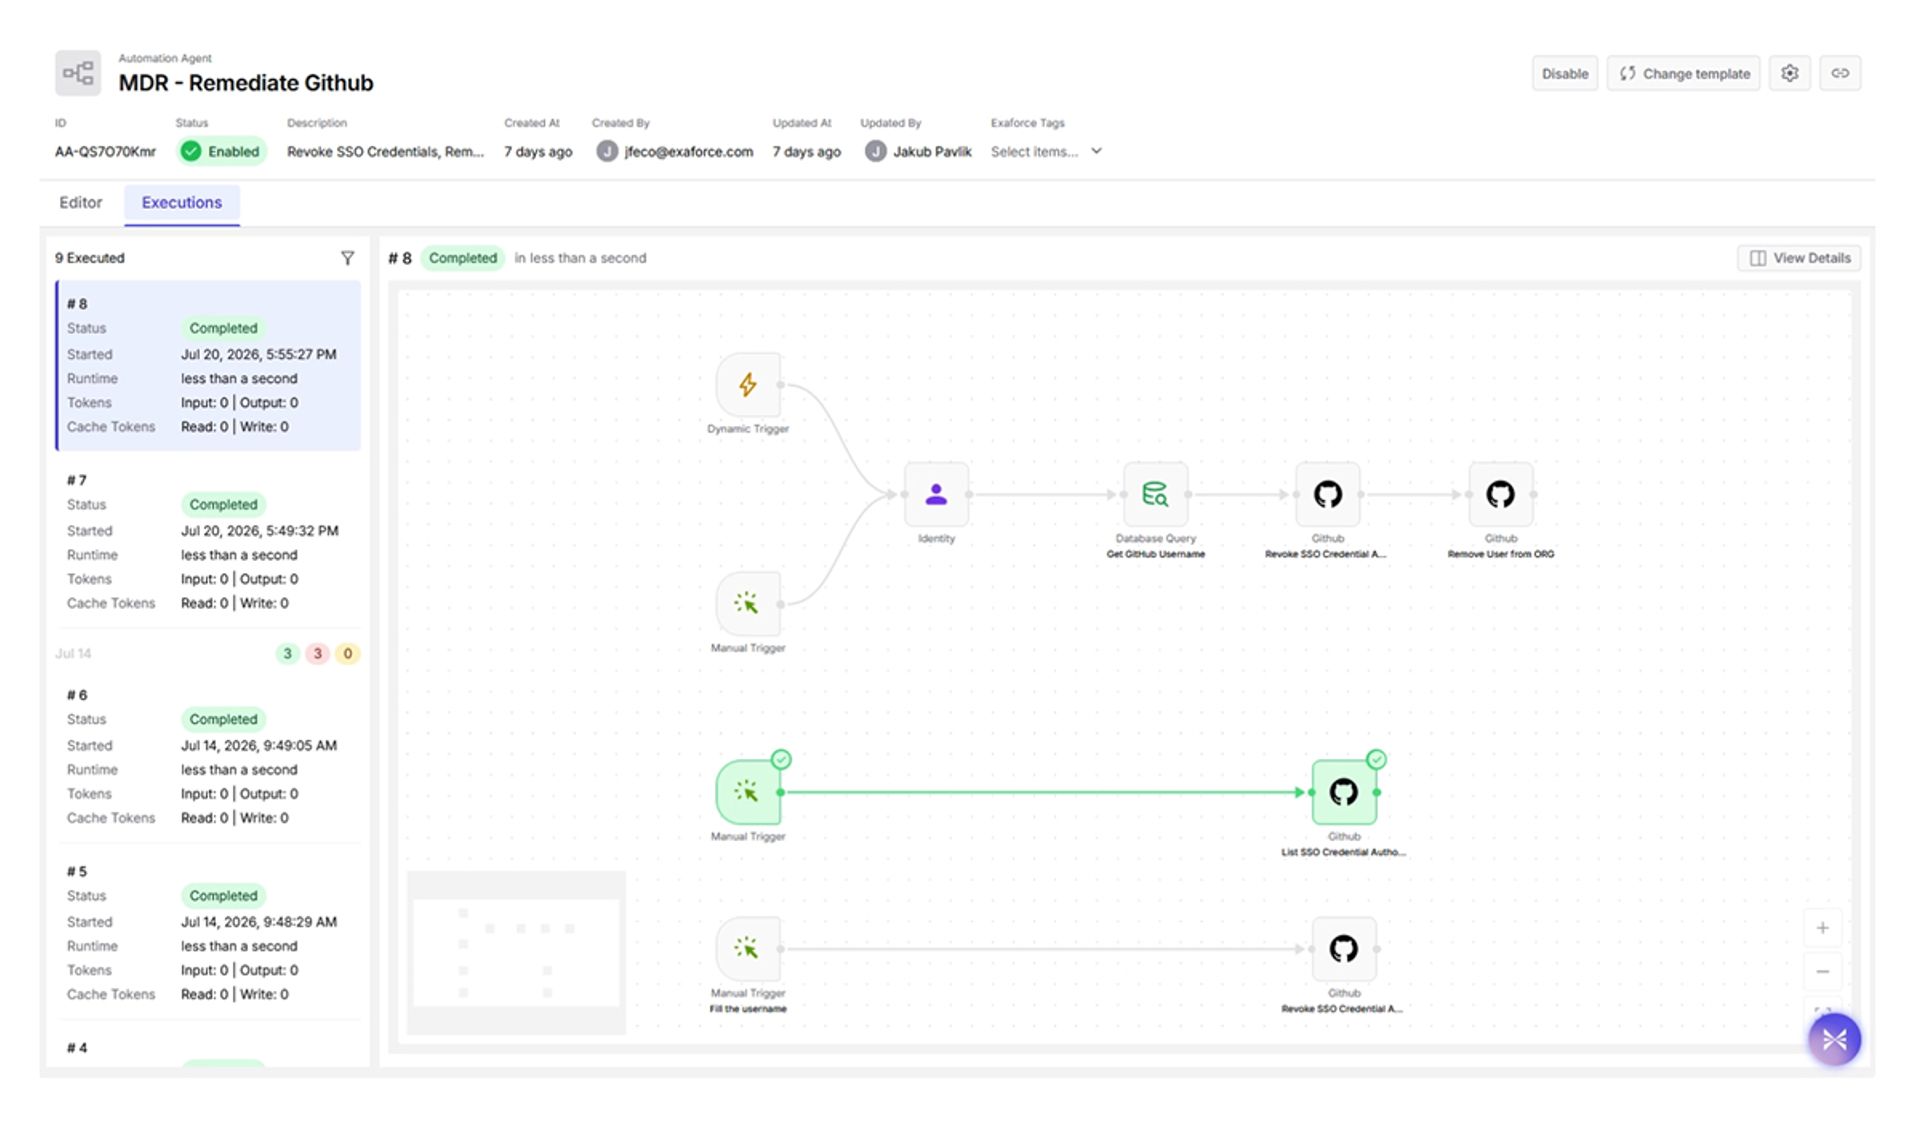
Task: Zoom out with the minus button
Action: coord(1822,972)
